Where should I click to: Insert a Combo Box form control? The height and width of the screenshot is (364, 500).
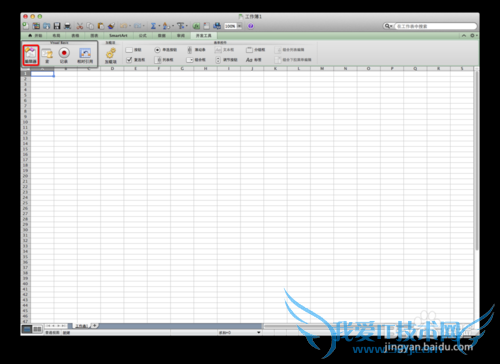tap(196, 60)
